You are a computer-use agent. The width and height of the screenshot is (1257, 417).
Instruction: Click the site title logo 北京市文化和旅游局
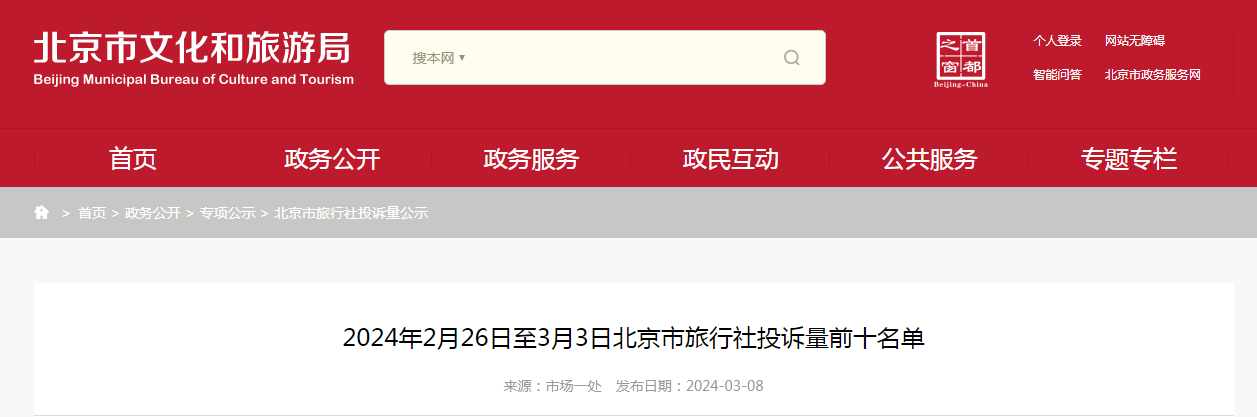click(194, 57)
